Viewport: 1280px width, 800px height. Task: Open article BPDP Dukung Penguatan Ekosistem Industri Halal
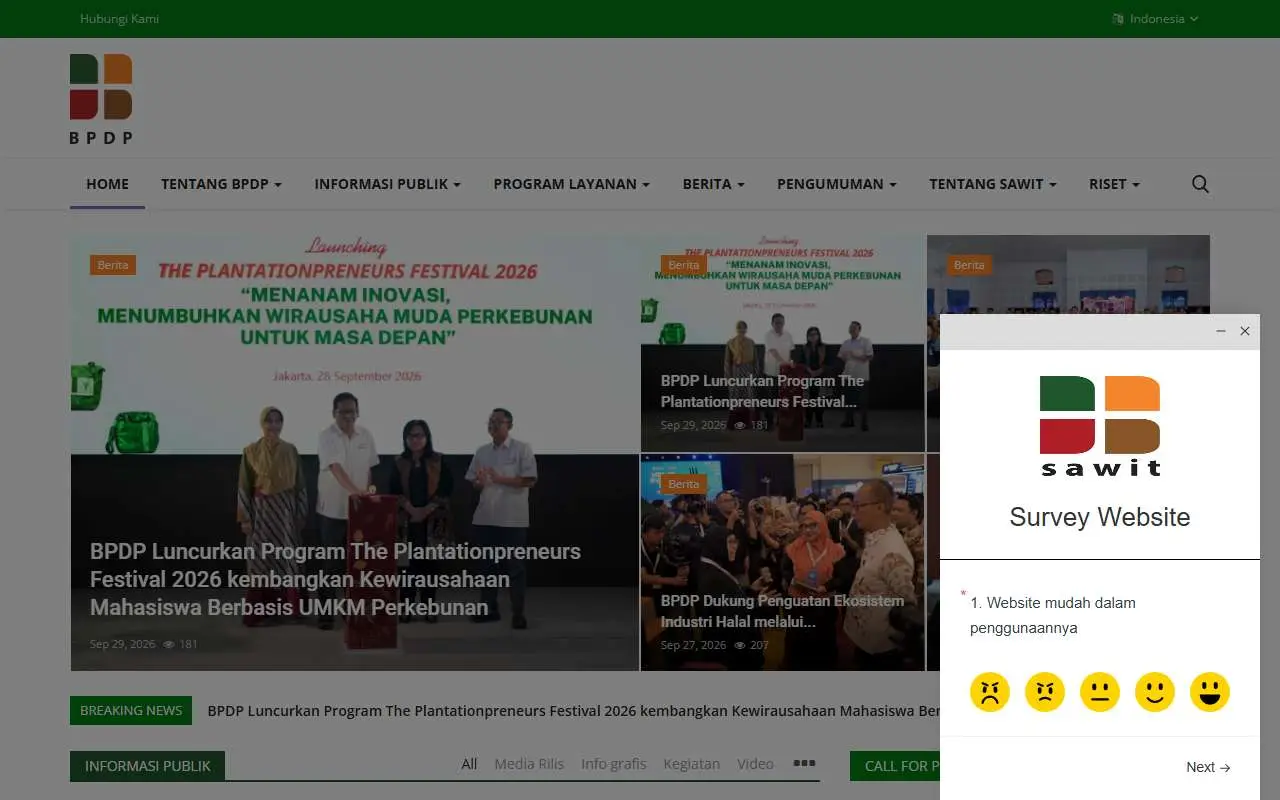782,611
